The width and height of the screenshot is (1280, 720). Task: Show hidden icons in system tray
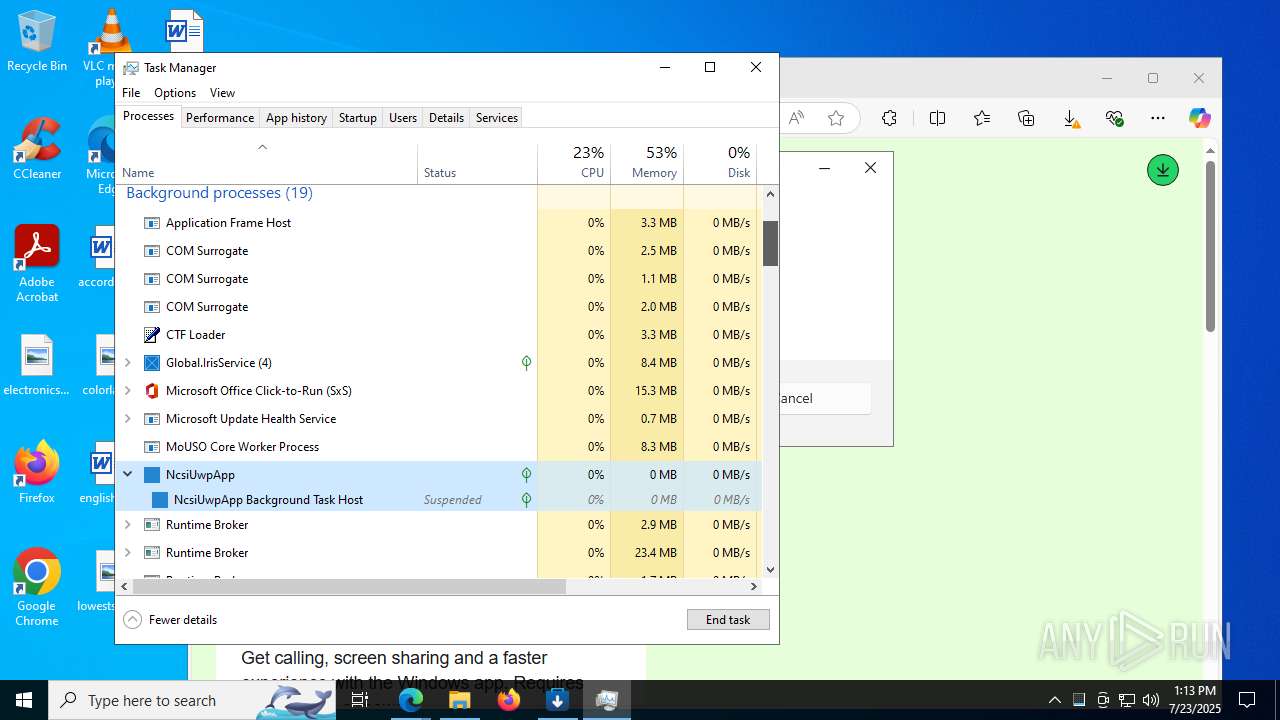coord(1055,700)
